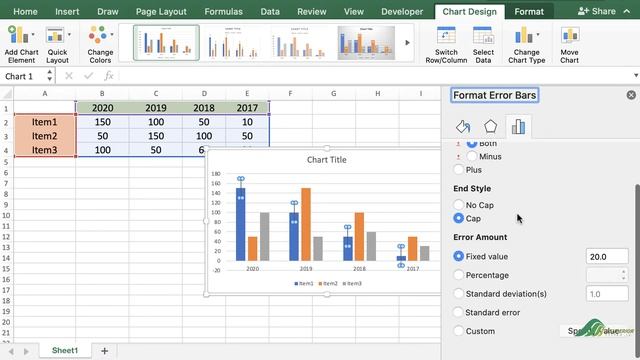Add a new sheet with plus button
The width and height of the screenshot is (640, 360).
pos(104,351)
